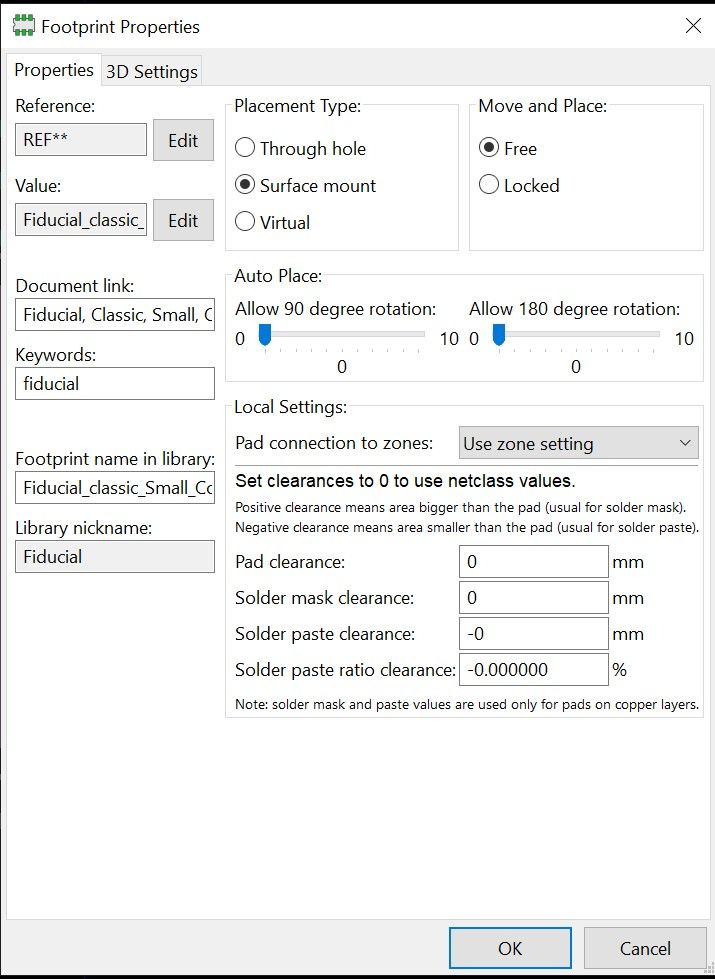Screen dimensions: 715x979
Task: Click the Allow 90 degree rotation slider
Action: pos(338,337)
